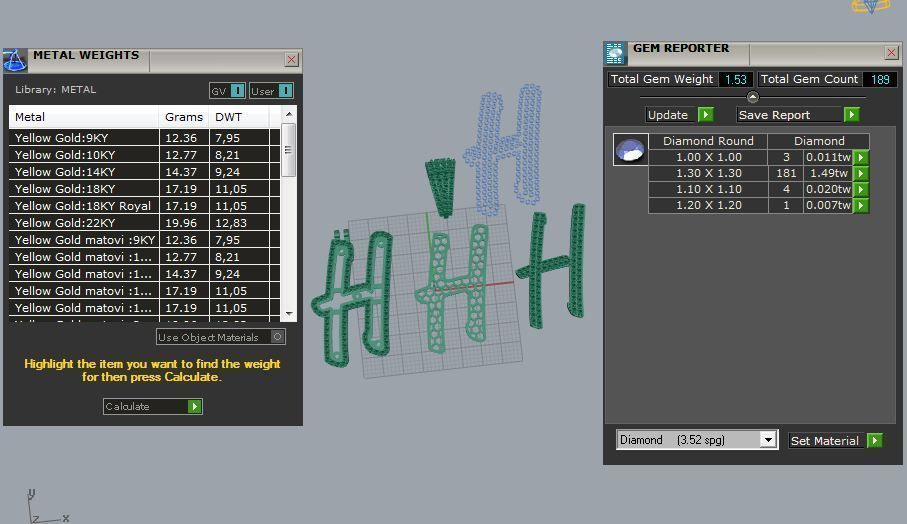
Task: Select the Yellow Gold:18KY row
Action: (x=145, y=189)
